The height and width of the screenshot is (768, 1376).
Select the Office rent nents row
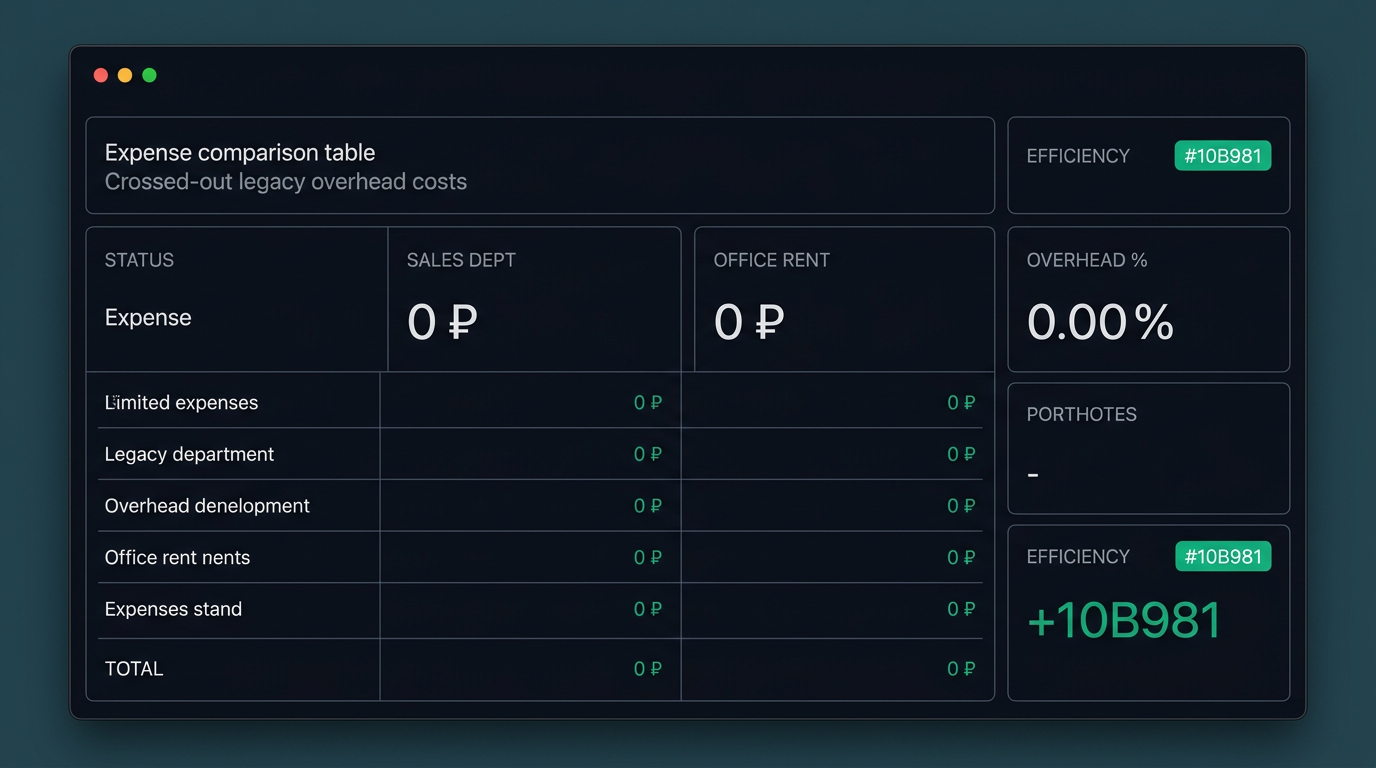coord(540,557)
